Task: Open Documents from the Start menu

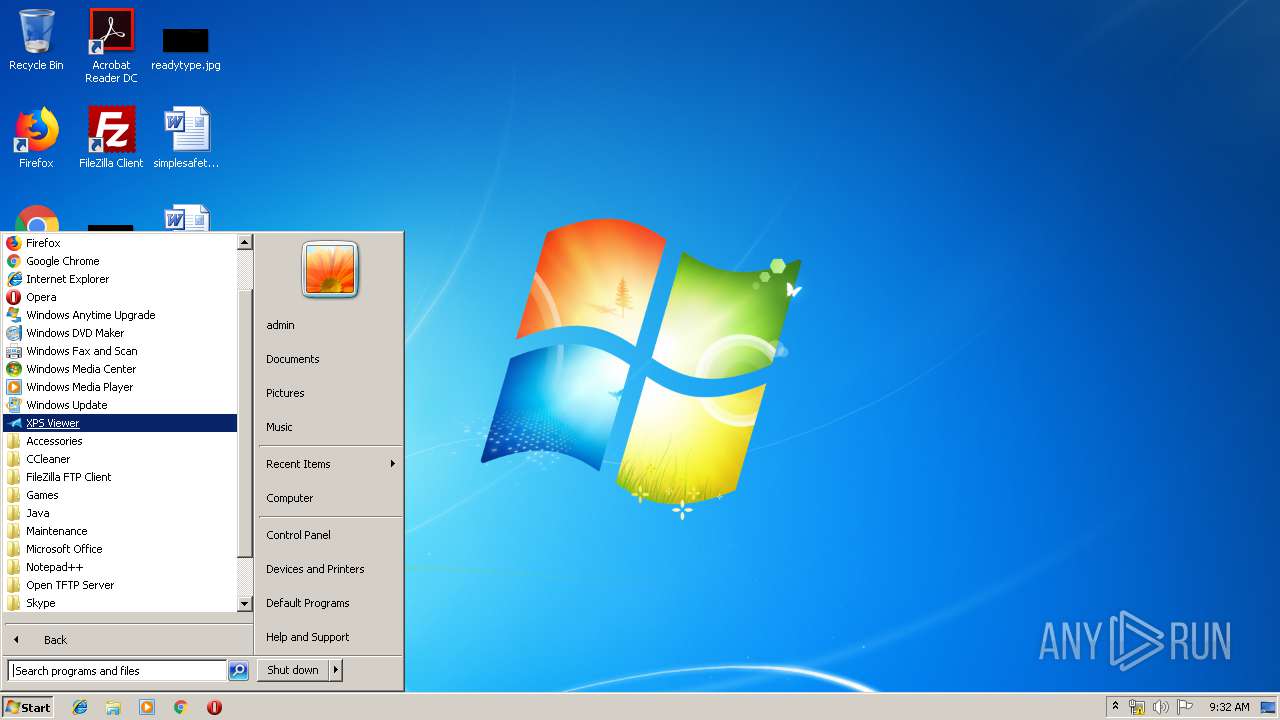Action: [x=330, y=359]
